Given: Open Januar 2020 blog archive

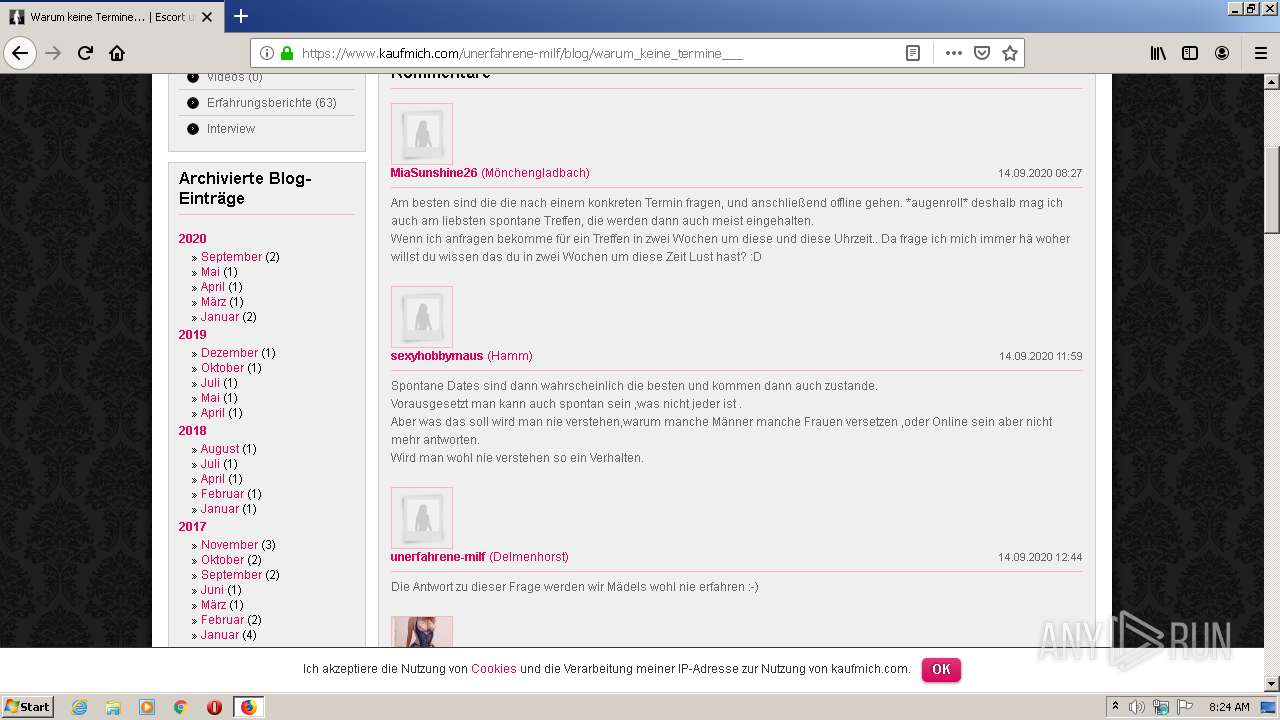Looking at the screenshot, I should 220,317.
